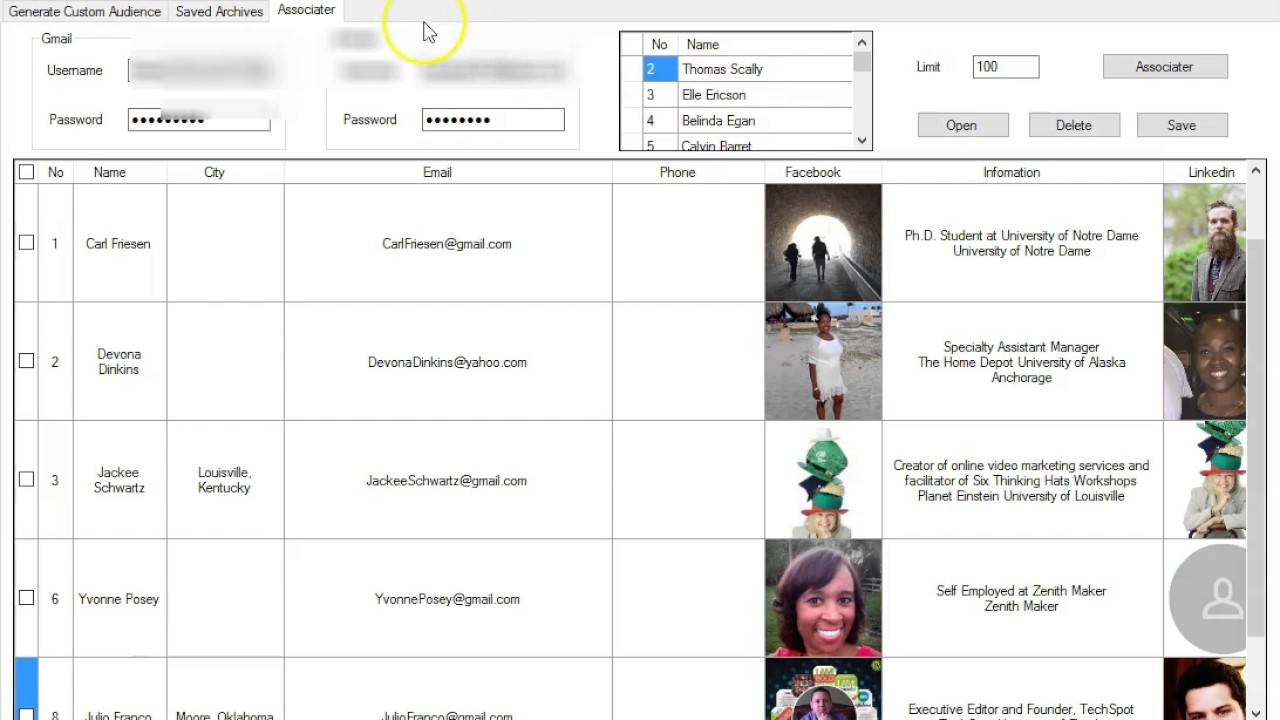Click the email JackeeSchwartz@gmail.com
The width and height of the screenshot is (1280, 720).
click(446, 481)
